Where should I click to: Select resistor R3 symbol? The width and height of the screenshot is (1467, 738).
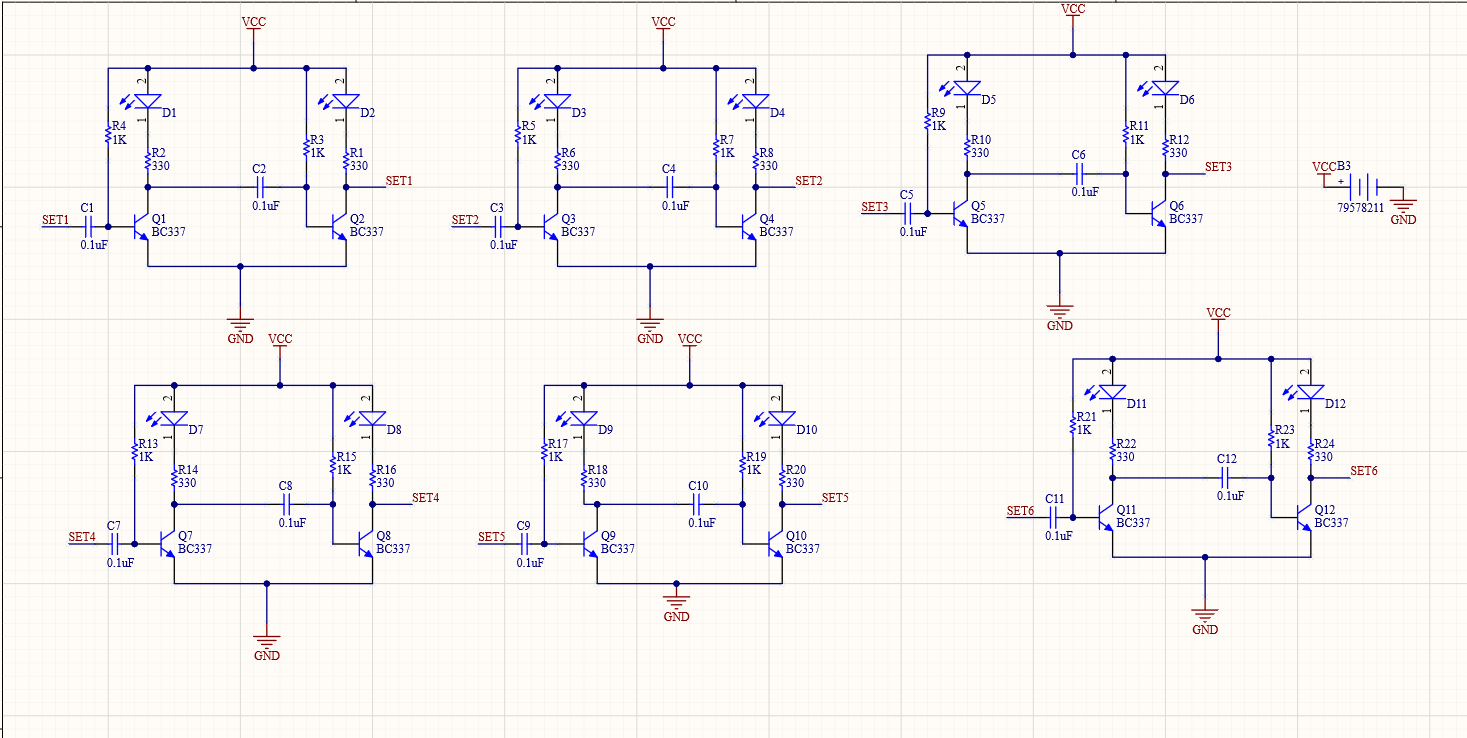306,147
